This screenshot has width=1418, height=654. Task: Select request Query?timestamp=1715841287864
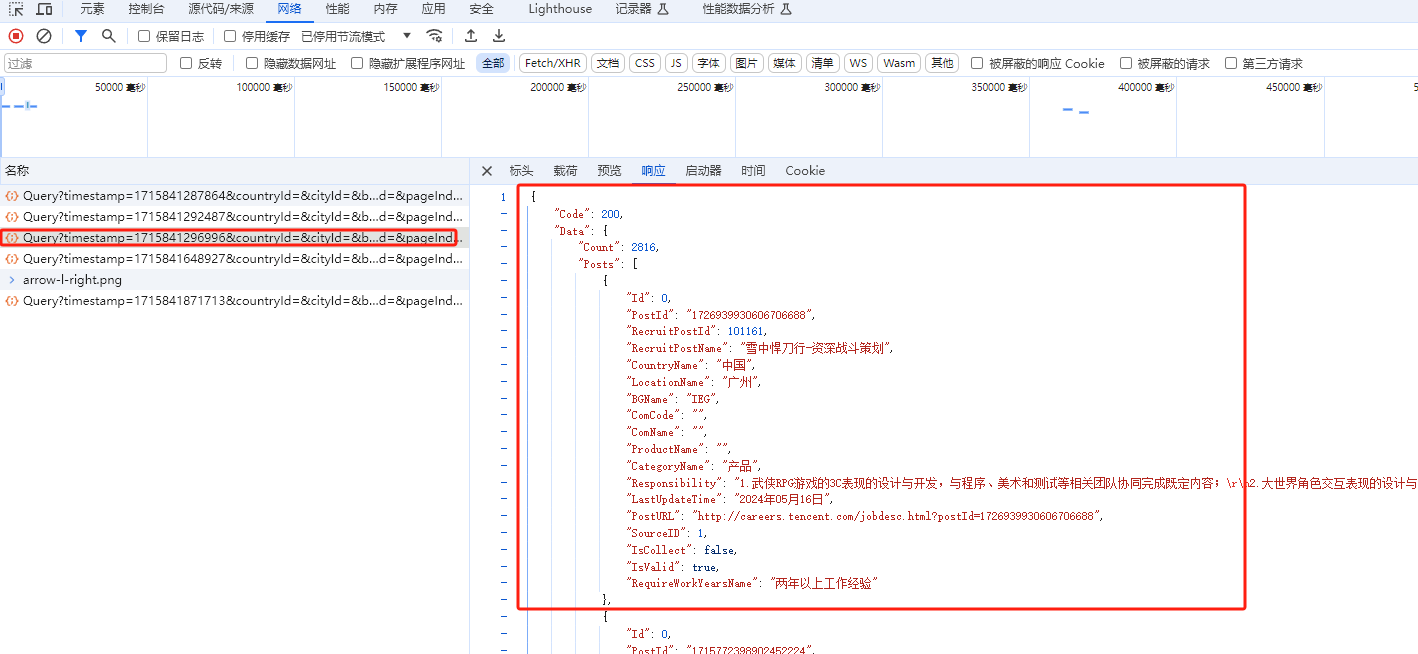coord(234,196)
